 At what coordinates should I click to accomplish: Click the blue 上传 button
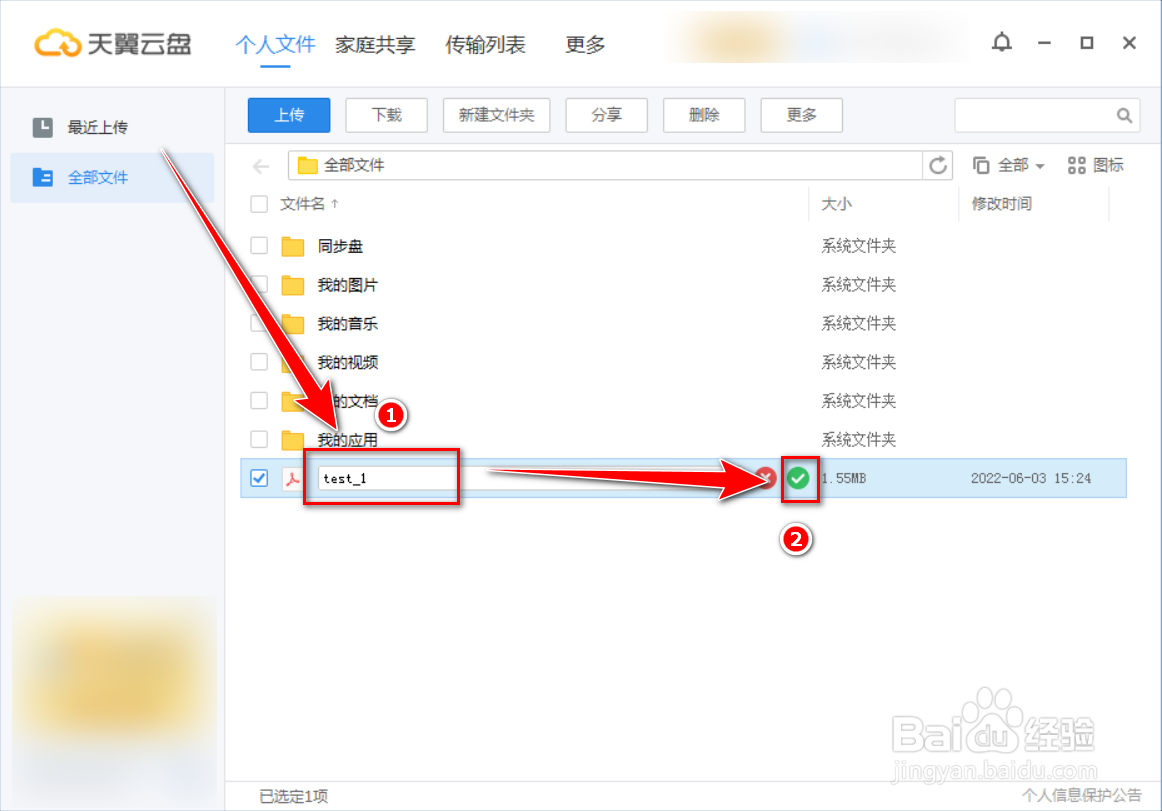point(289,115)
